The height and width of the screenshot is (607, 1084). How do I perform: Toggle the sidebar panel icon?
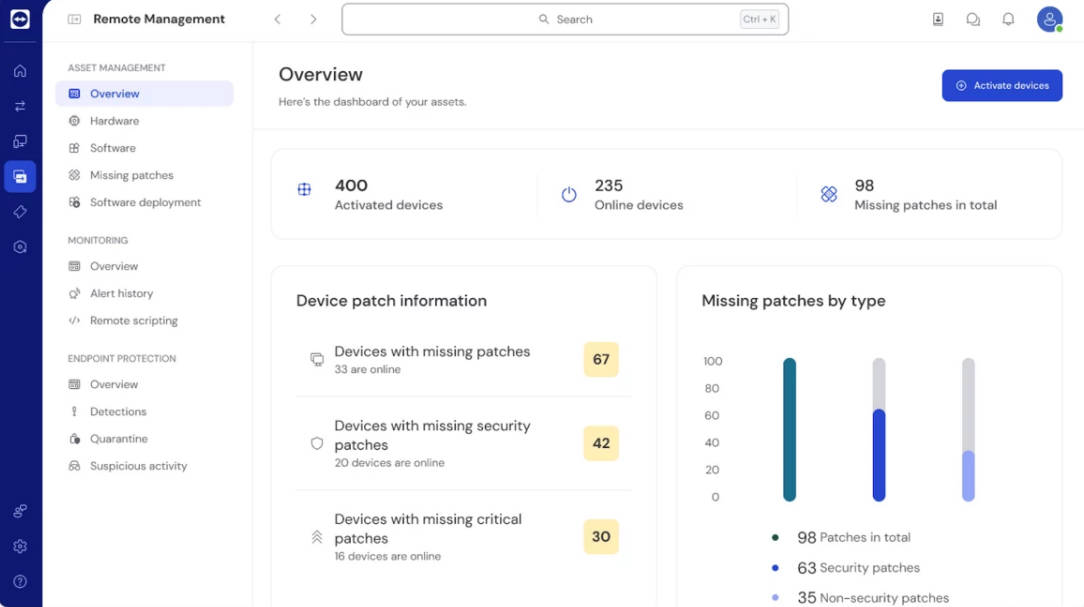pos(74,19)
